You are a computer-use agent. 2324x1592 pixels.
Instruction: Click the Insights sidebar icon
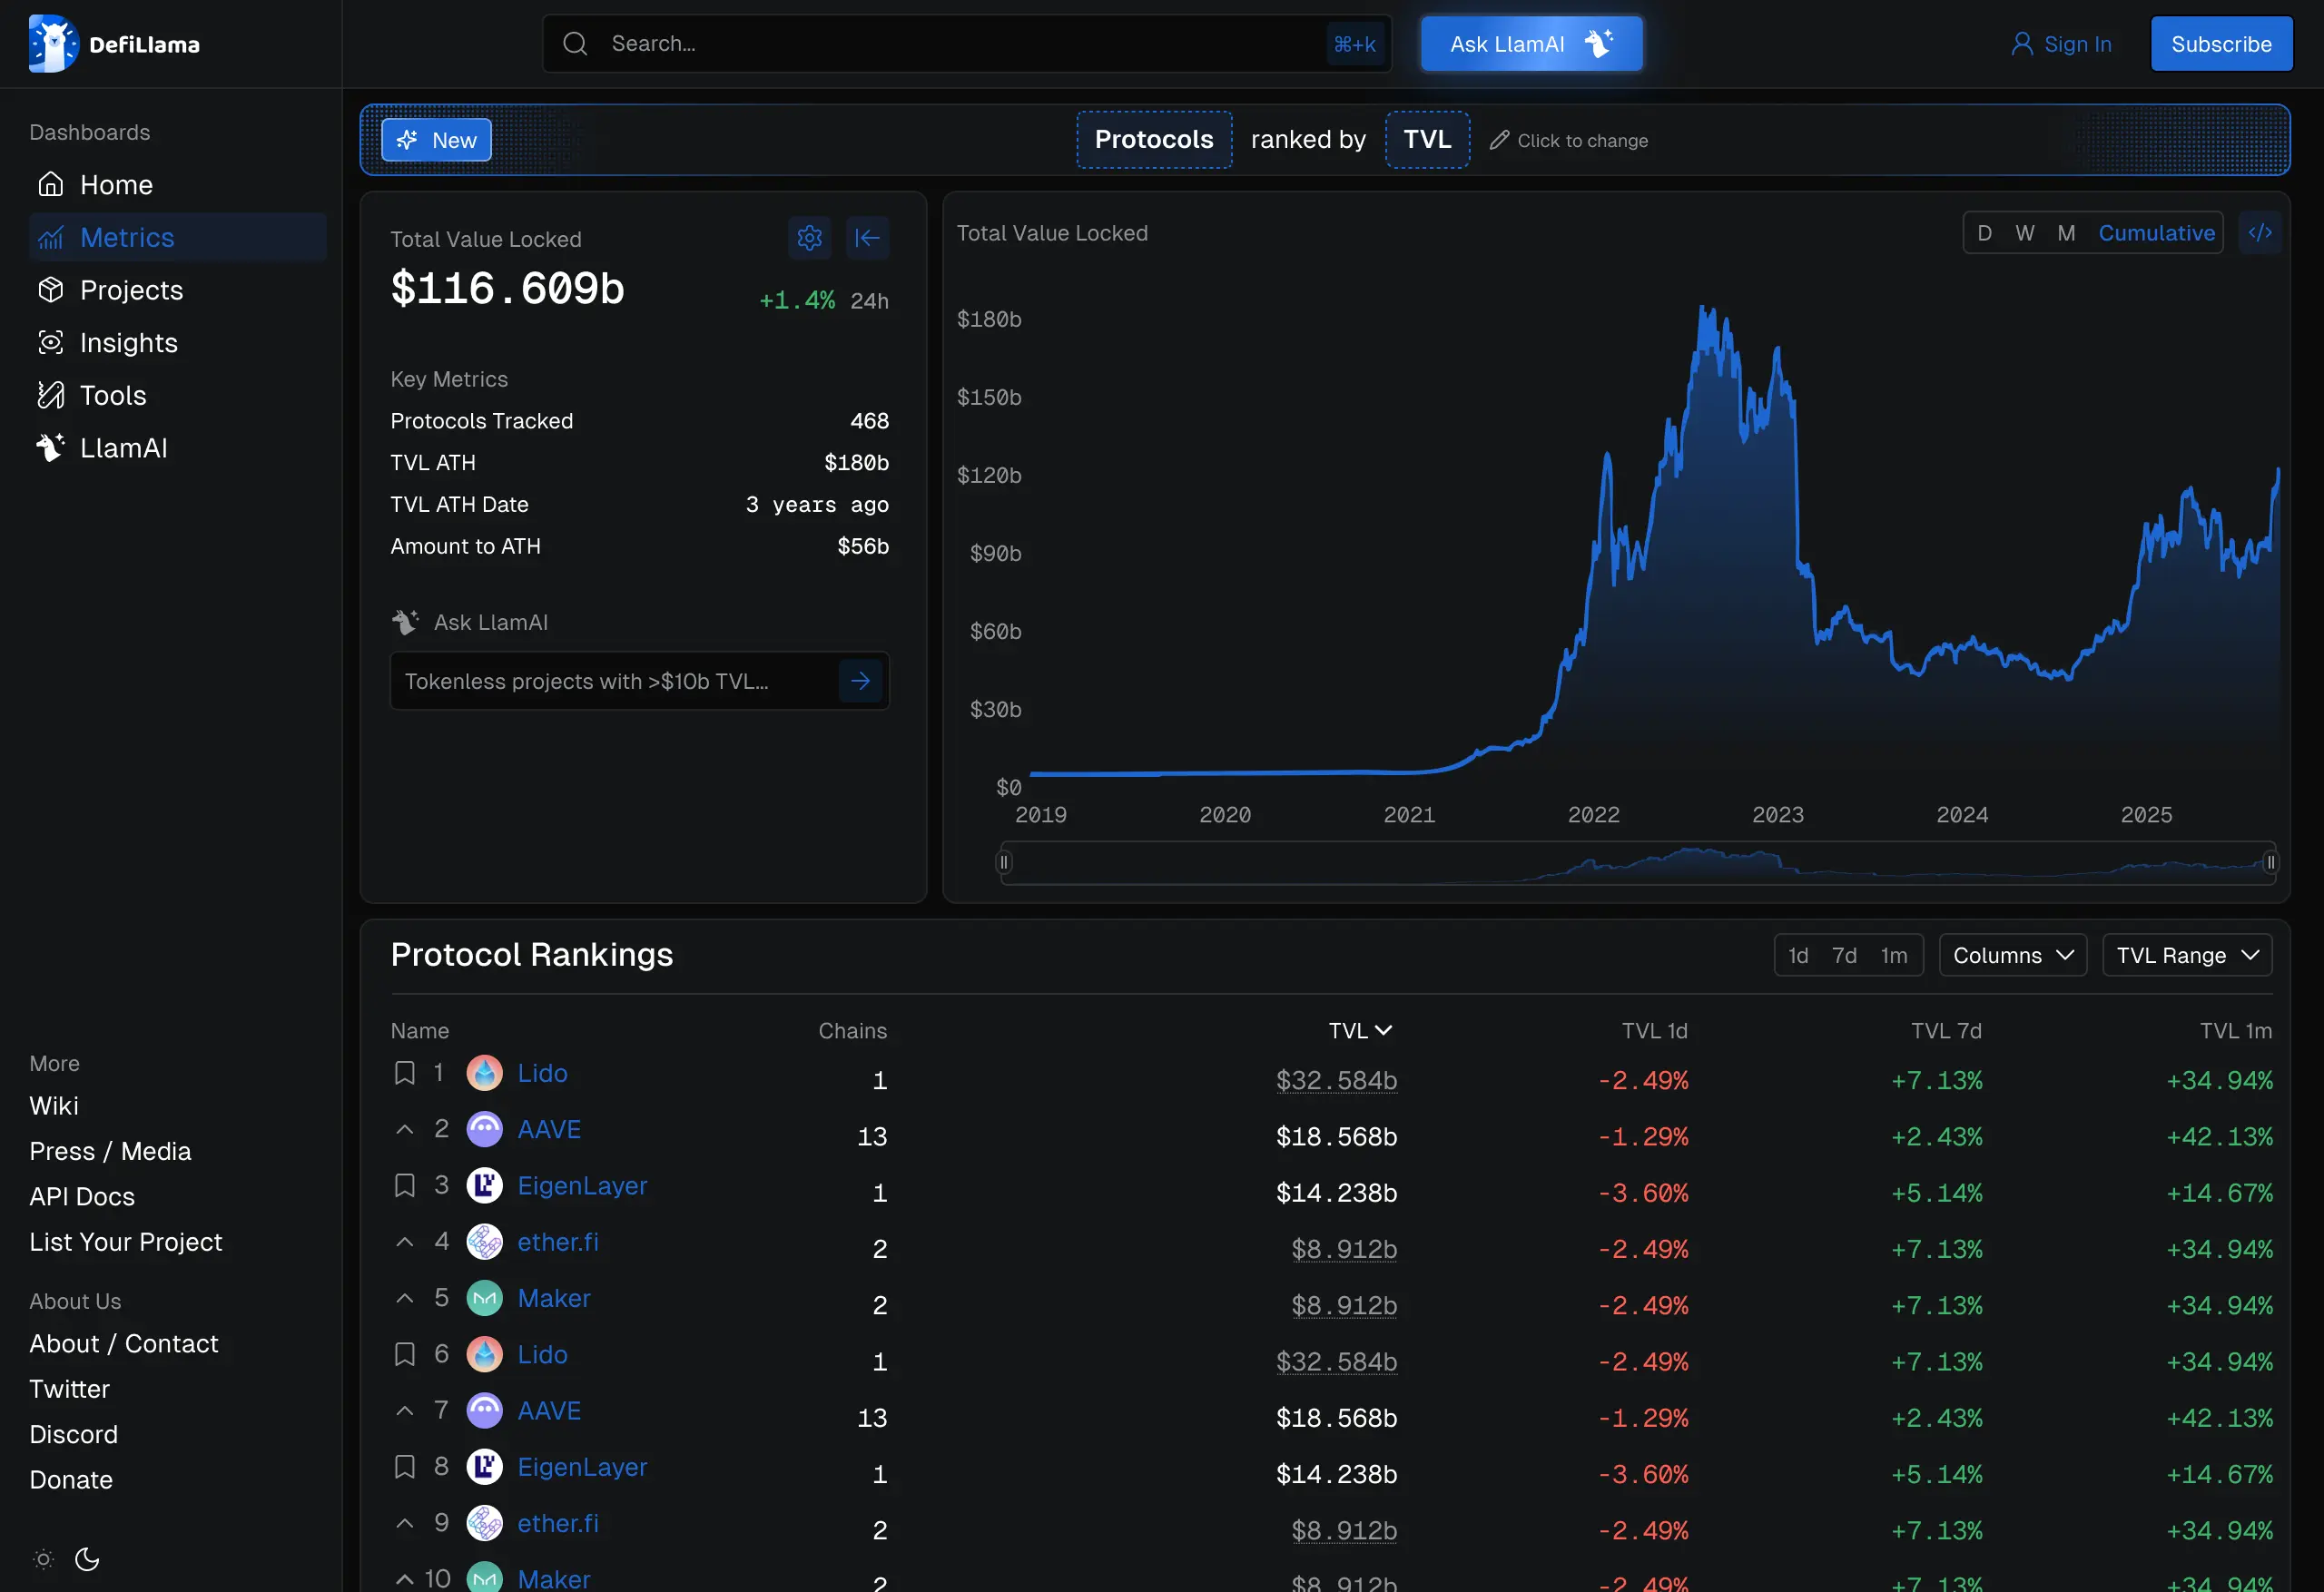tap(51, 343)
